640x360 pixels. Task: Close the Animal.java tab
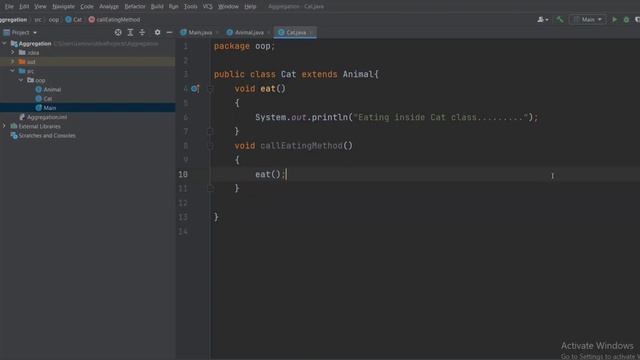click(x=269, y=33)
